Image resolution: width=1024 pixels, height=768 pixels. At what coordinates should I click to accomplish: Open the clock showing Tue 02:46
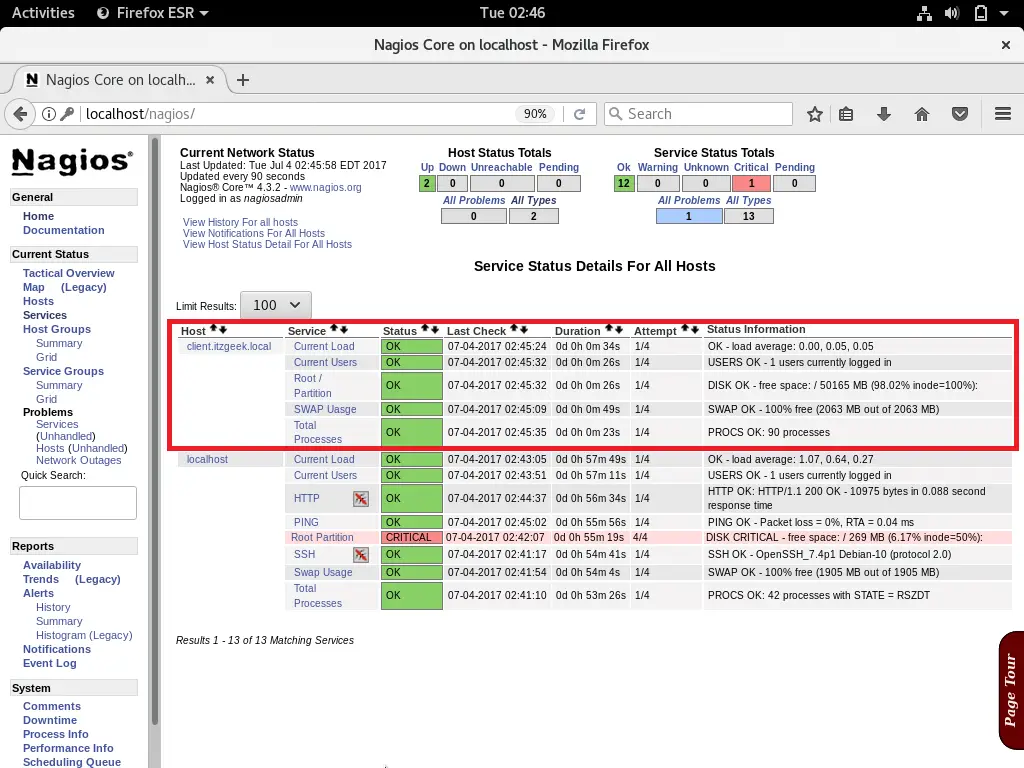(512, 13)
